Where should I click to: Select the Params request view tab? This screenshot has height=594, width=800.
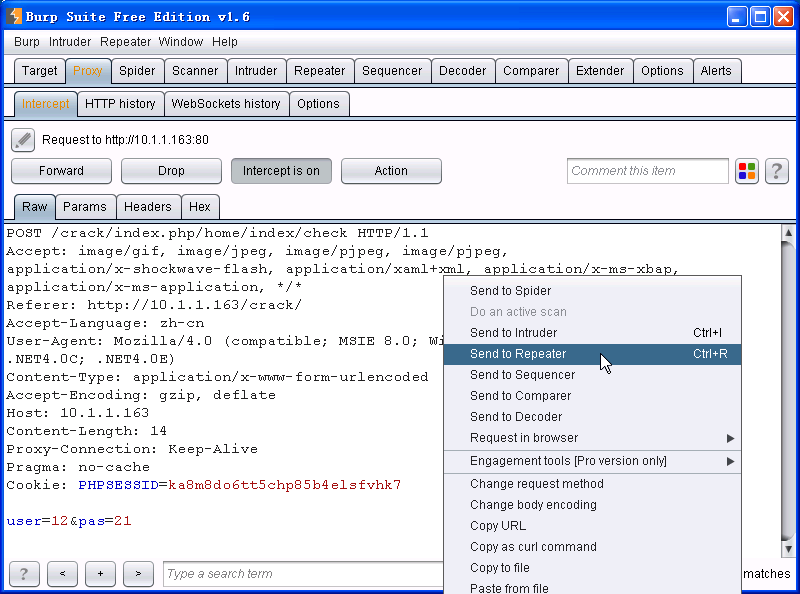pyautogui.click(x=85, y=207)
